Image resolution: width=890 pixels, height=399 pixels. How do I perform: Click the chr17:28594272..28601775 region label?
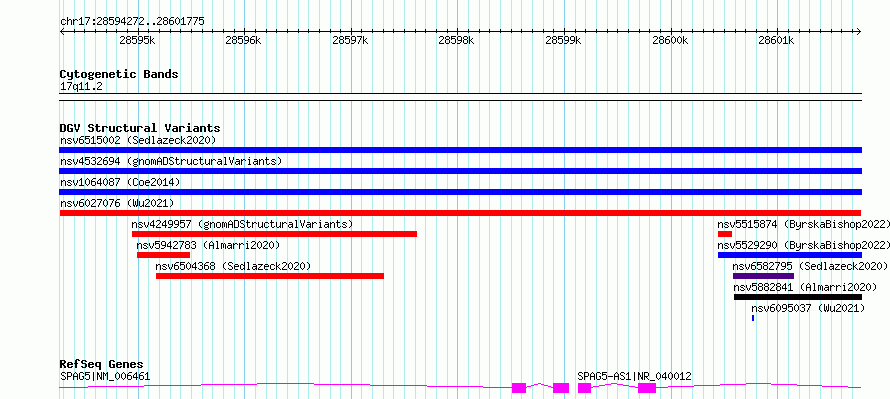click(x=132, y=22)
